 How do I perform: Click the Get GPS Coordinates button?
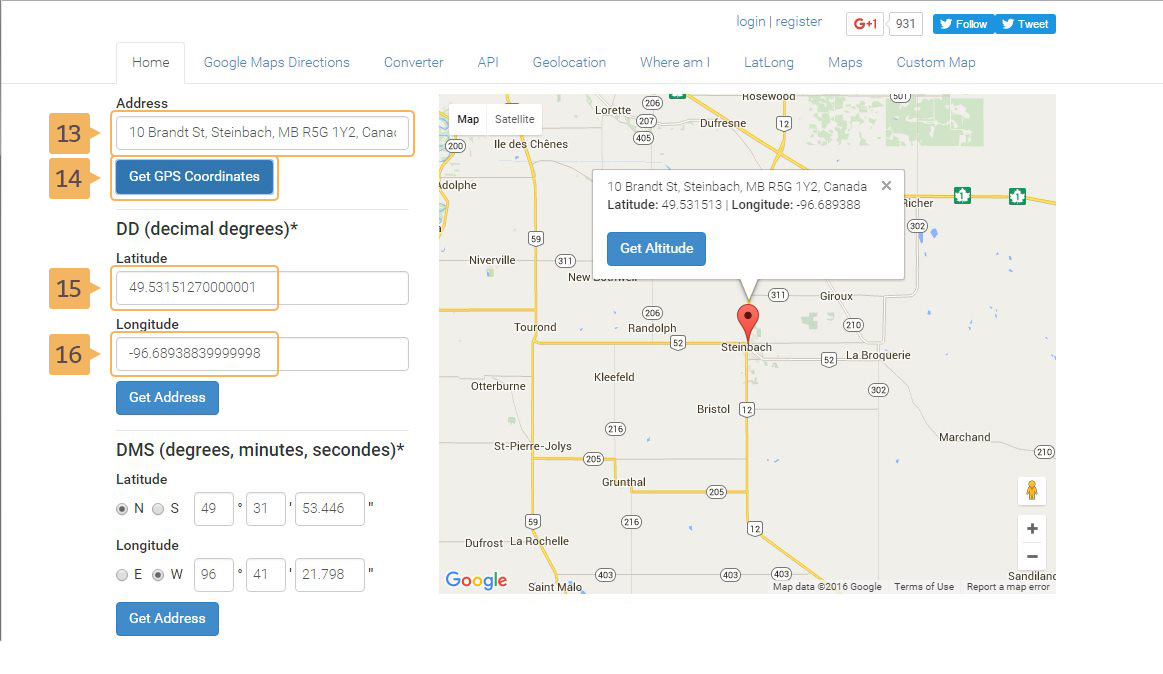(194, 177)
